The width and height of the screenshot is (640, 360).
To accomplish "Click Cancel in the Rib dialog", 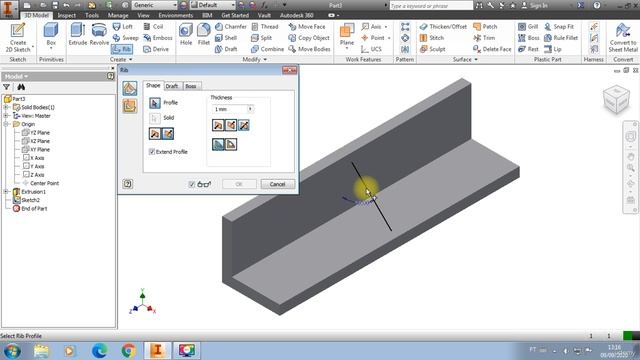I will pos(278,184).
